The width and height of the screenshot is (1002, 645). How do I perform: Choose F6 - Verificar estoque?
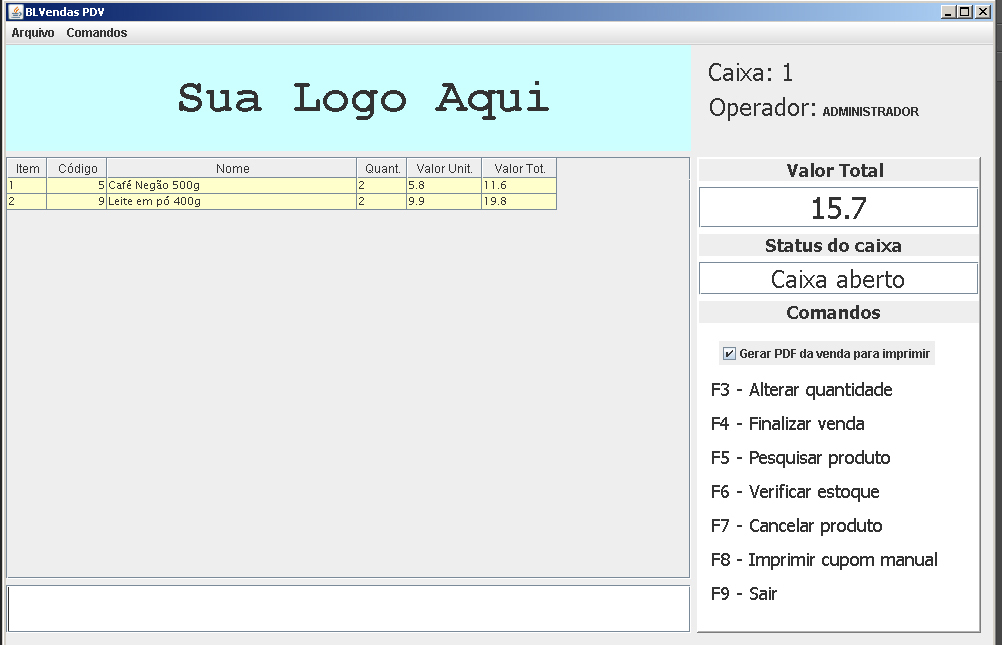coord(795,492)
